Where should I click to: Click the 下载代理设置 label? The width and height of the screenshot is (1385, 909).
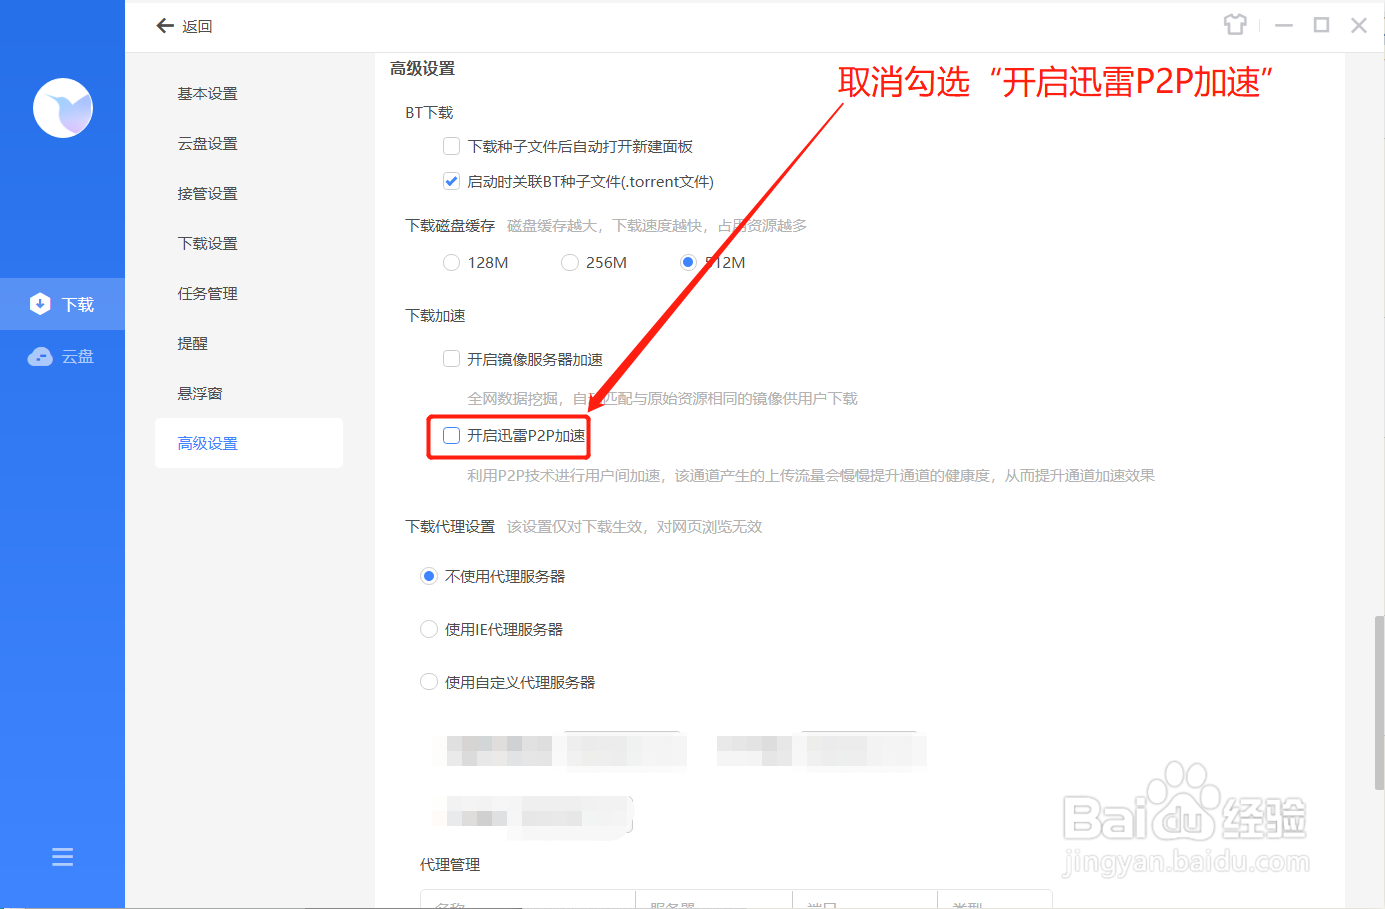[450, 526]
